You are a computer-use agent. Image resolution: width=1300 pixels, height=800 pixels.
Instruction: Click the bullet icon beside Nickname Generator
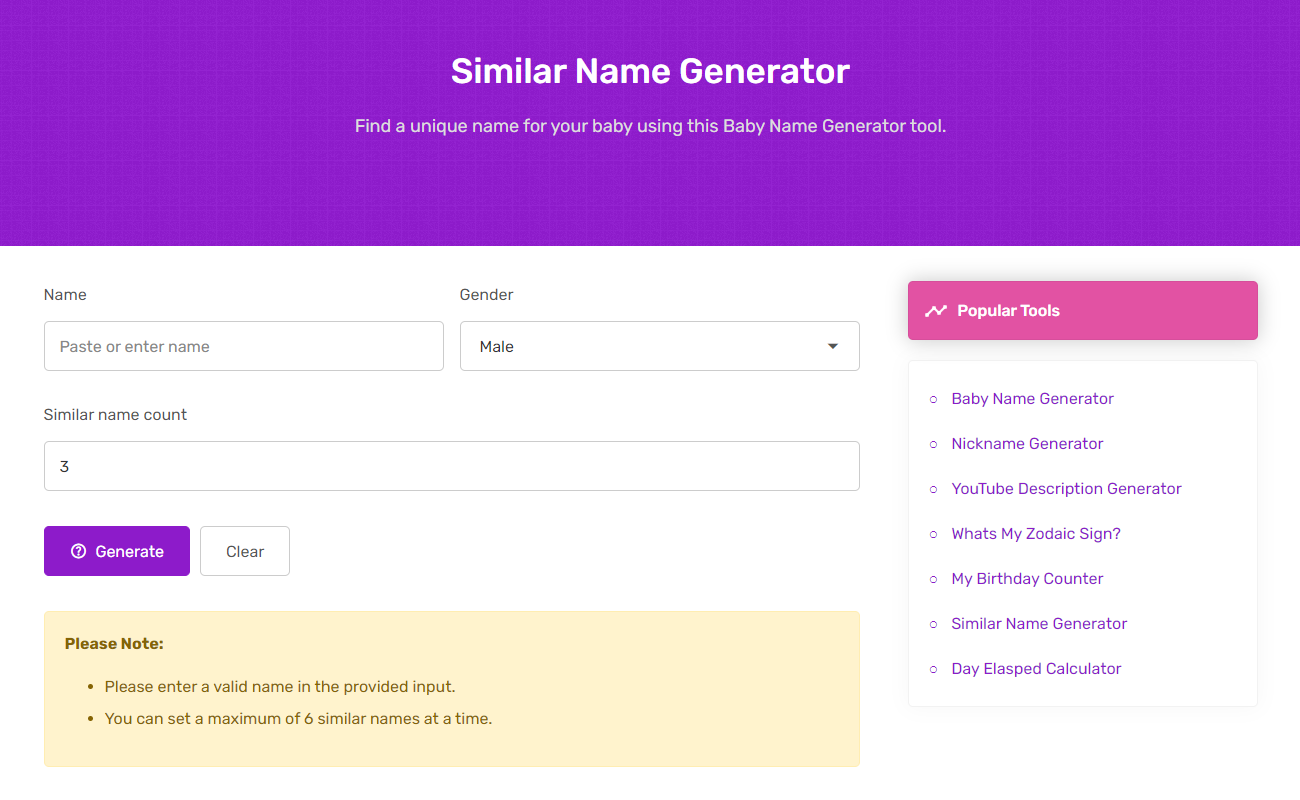pyautogui.click(x=933, y=443)
